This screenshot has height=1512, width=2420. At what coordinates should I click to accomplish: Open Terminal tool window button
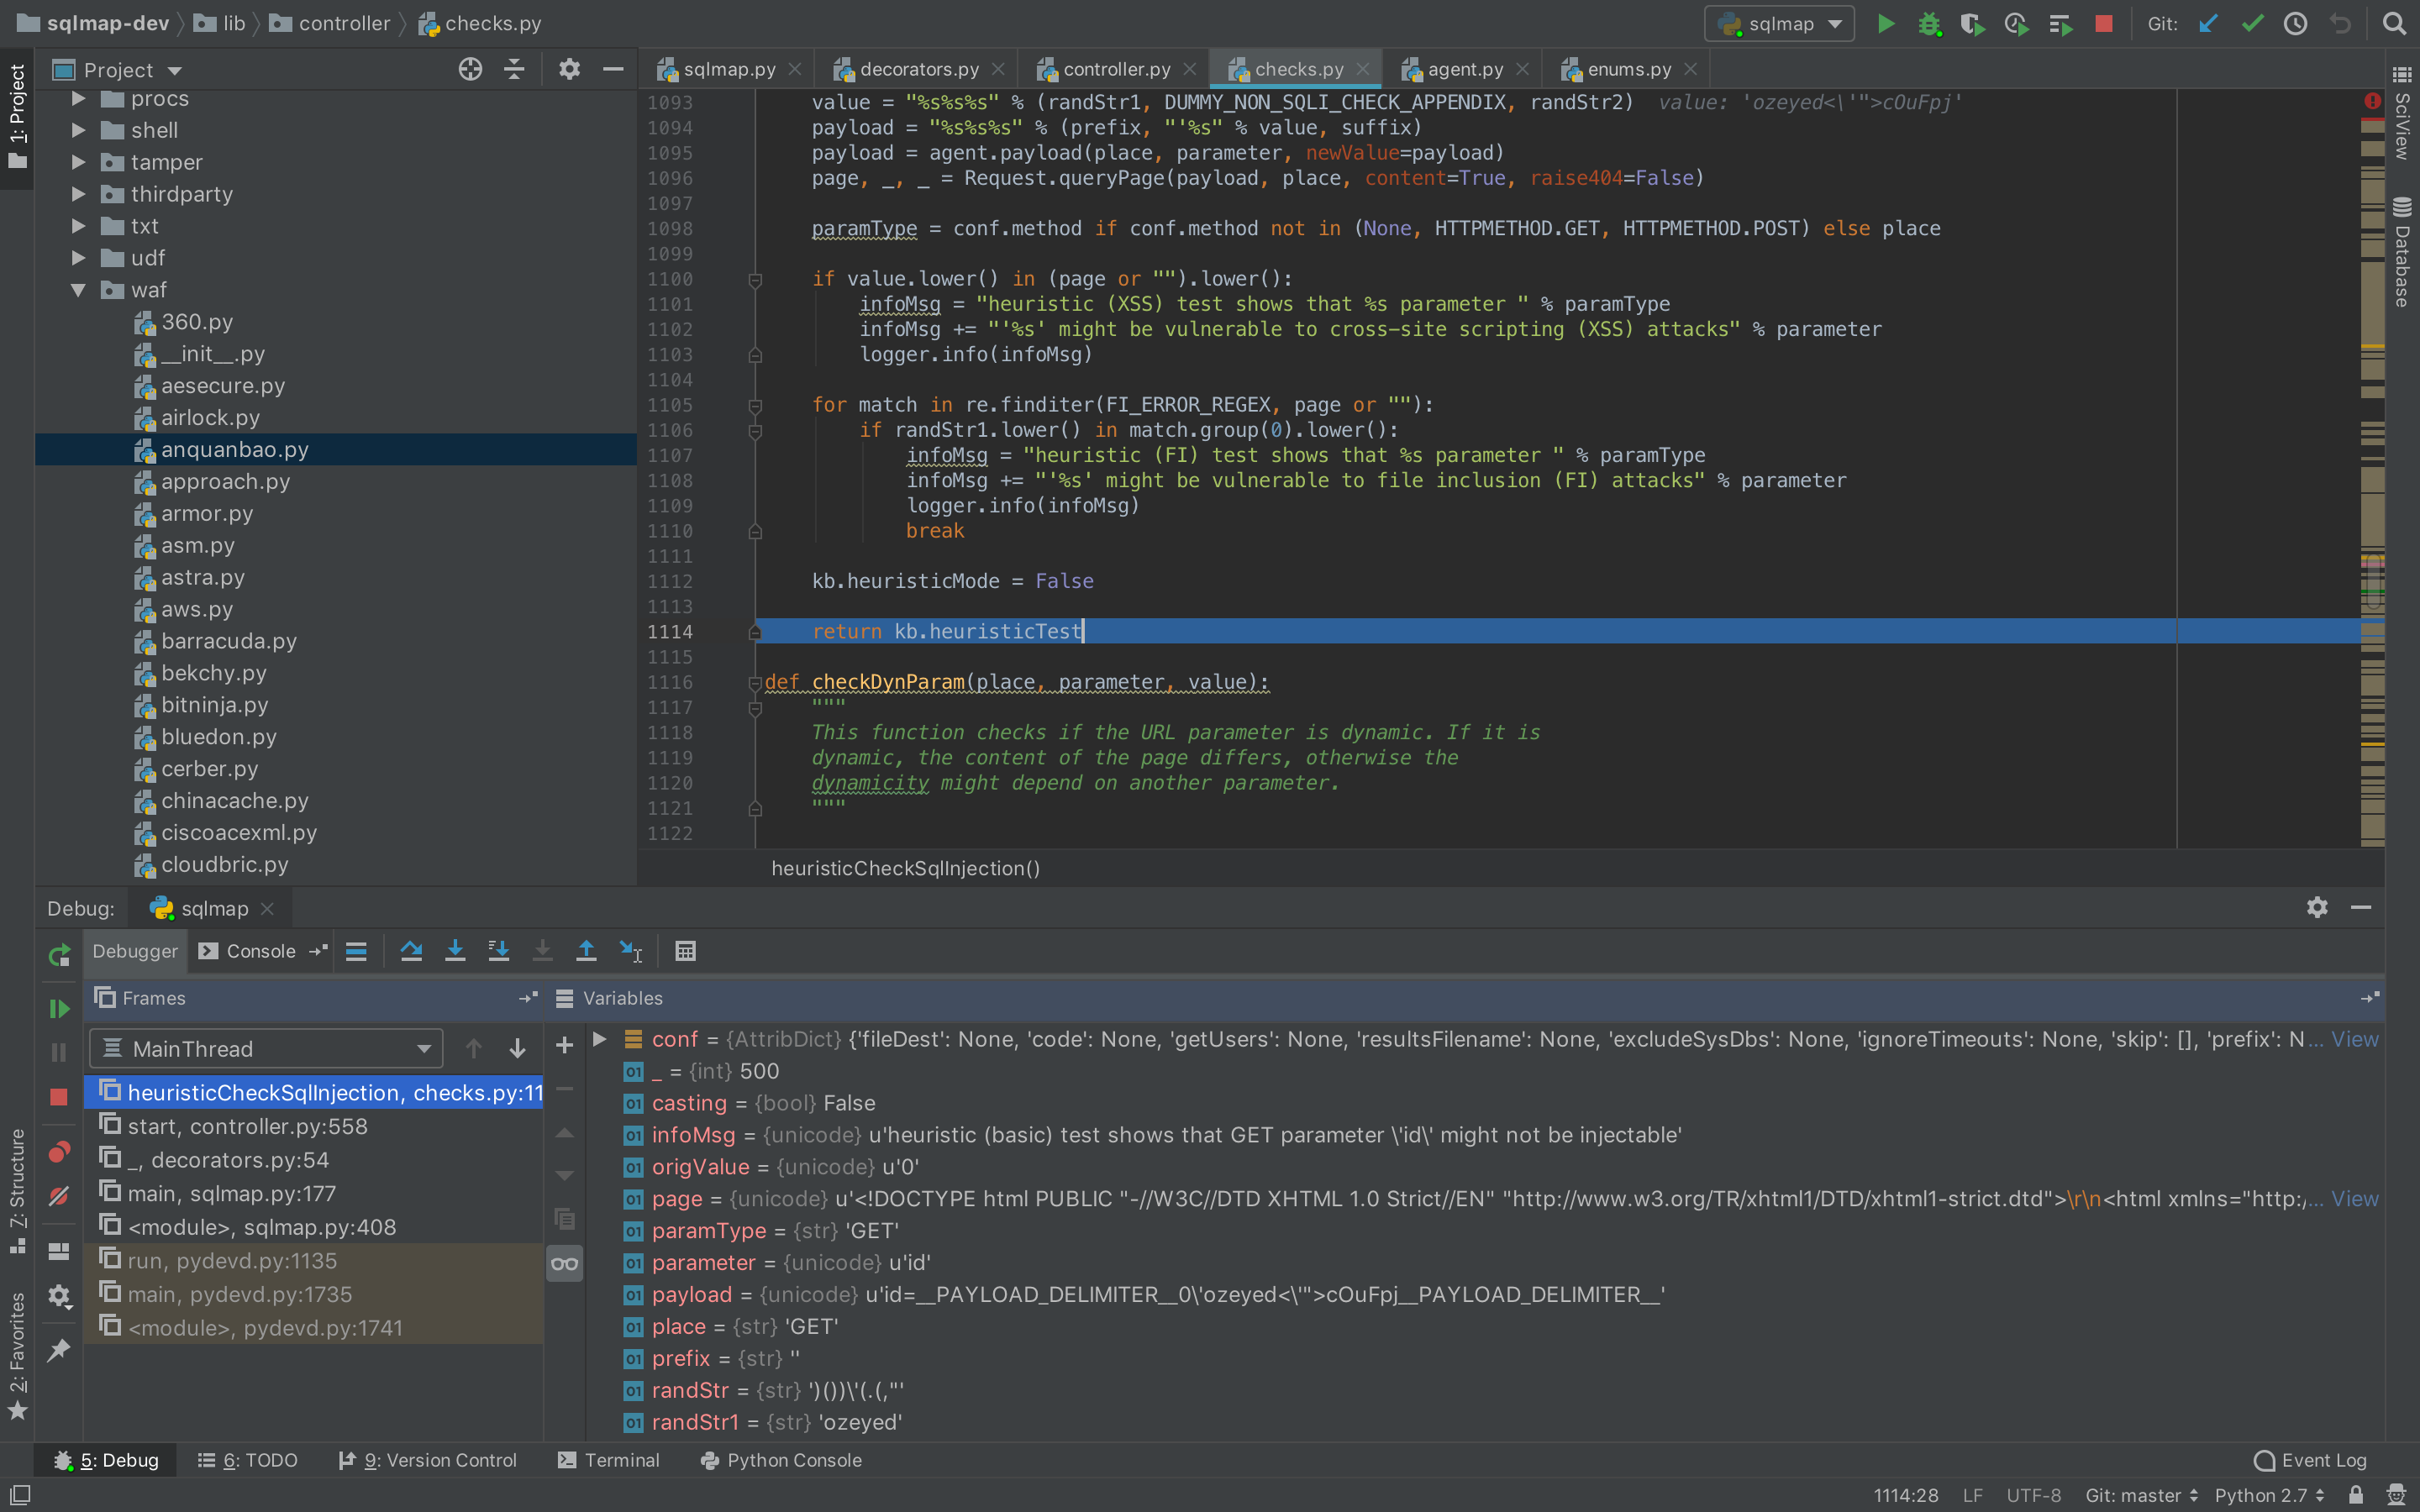pos(608,1460)
